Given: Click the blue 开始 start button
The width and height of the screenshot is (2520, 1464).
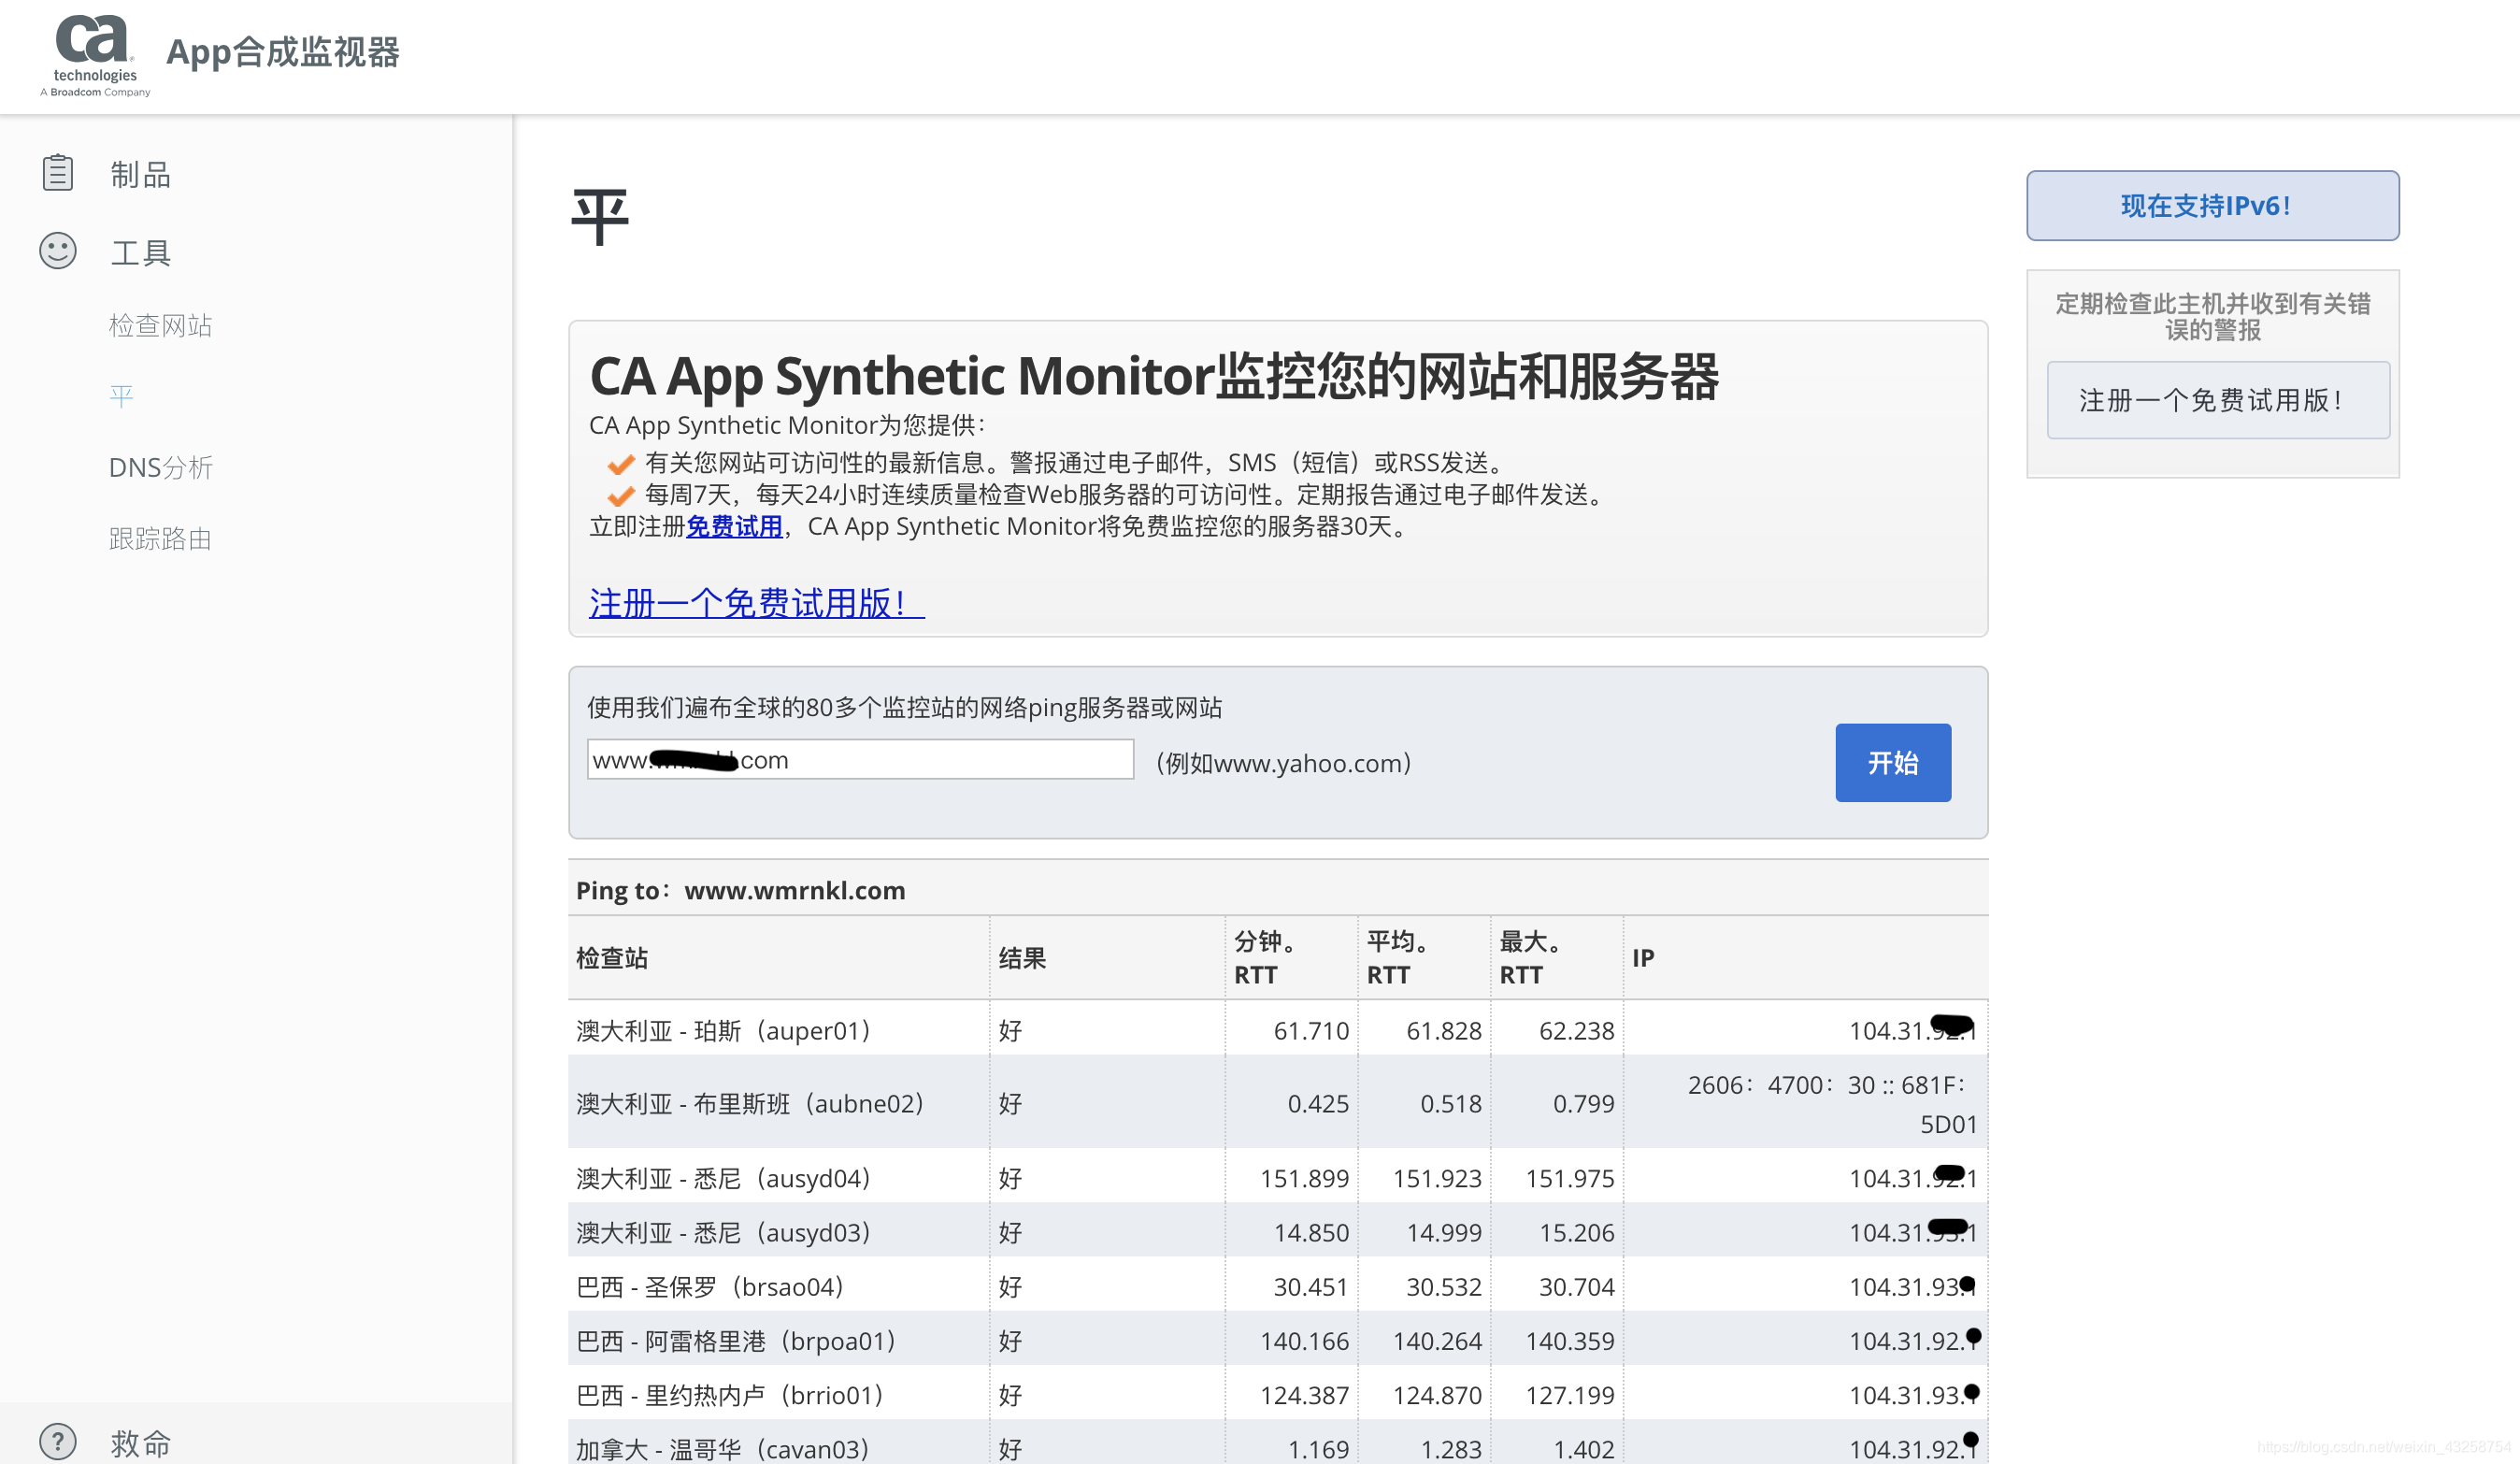Looking at the screenshot, I should coord(1893,763).
